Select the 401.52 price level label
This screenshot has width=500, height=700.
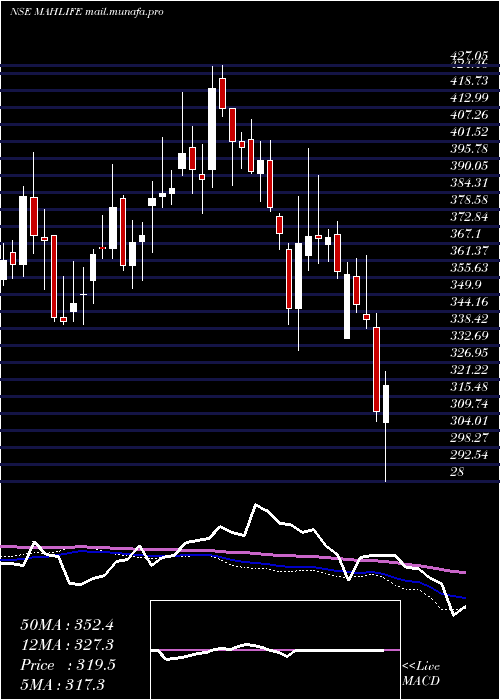[x=469, y=132]
